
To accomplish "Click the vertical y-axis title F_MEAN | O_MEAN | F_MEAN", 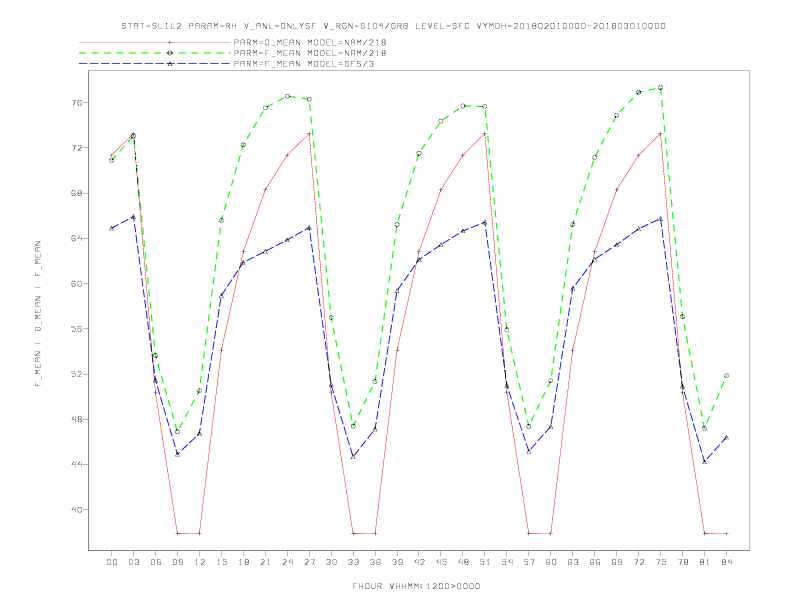I will pyautogui.click(x=38, y=314).
